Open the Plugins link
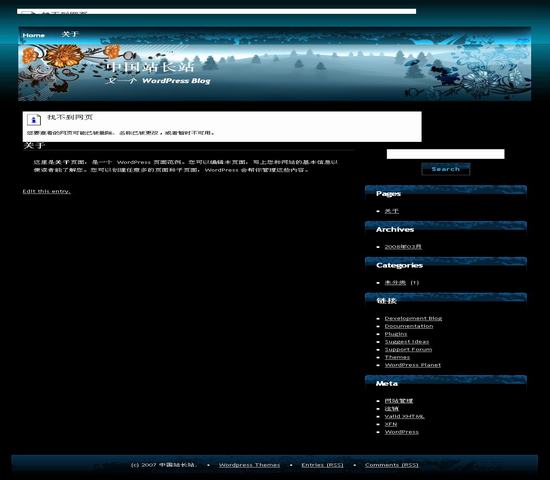550x480 pixels. pyautogui.click(x=396, y=334)
